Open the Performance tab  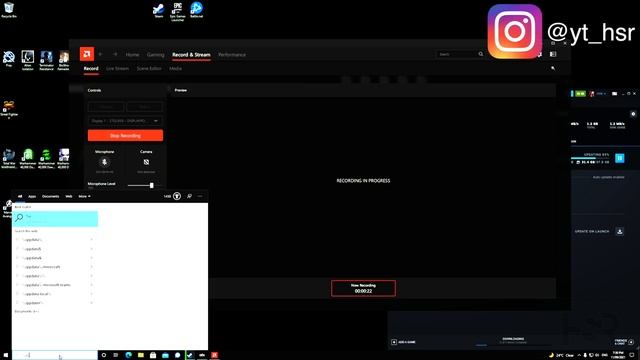pyautogui.click(x=232, y=55)
